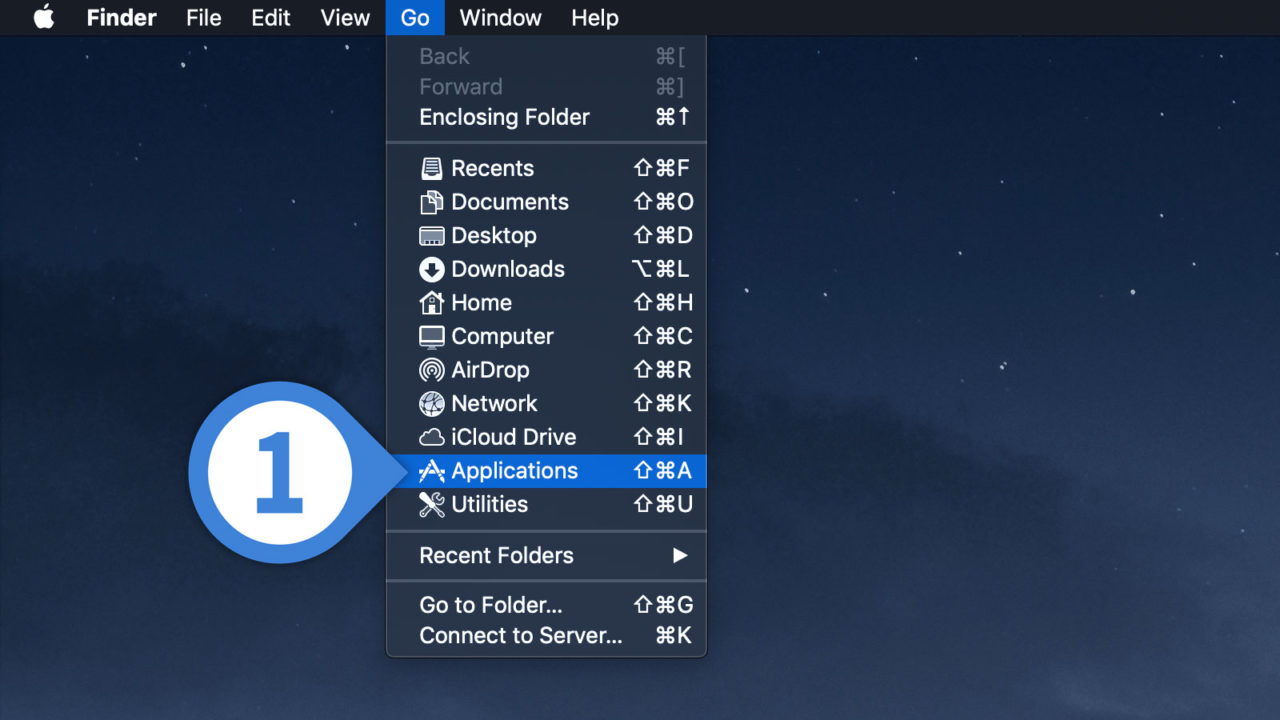Click the Utilities tools icon
This screenshot has width=1280, height=720.
[431, 504]
